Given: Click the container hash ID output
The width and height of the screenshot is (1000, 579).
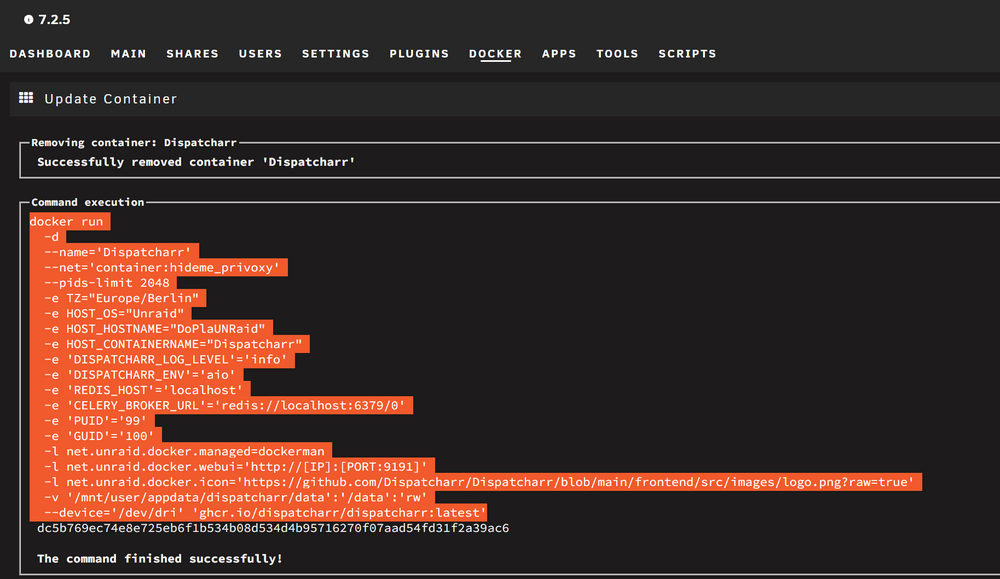Looking at the screenshot, I should pyautogui.click(x=273, y=528).
